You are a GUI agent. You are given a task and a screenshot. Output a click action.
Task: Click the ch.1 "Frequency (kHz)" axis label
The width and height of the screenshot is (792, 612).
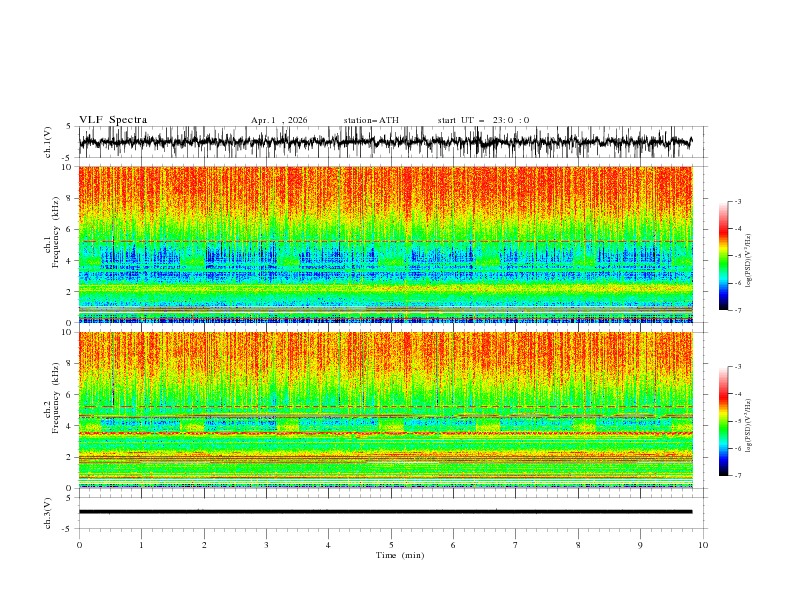point(56,232)
